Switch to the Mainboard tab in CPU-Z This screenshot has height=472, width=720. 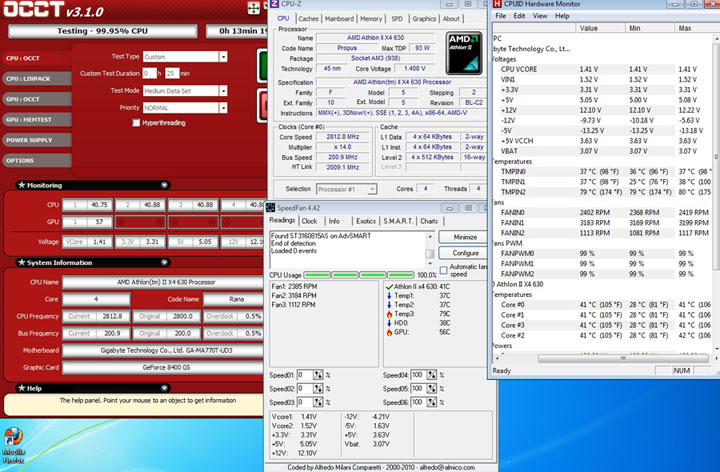[x=339, y=19]
